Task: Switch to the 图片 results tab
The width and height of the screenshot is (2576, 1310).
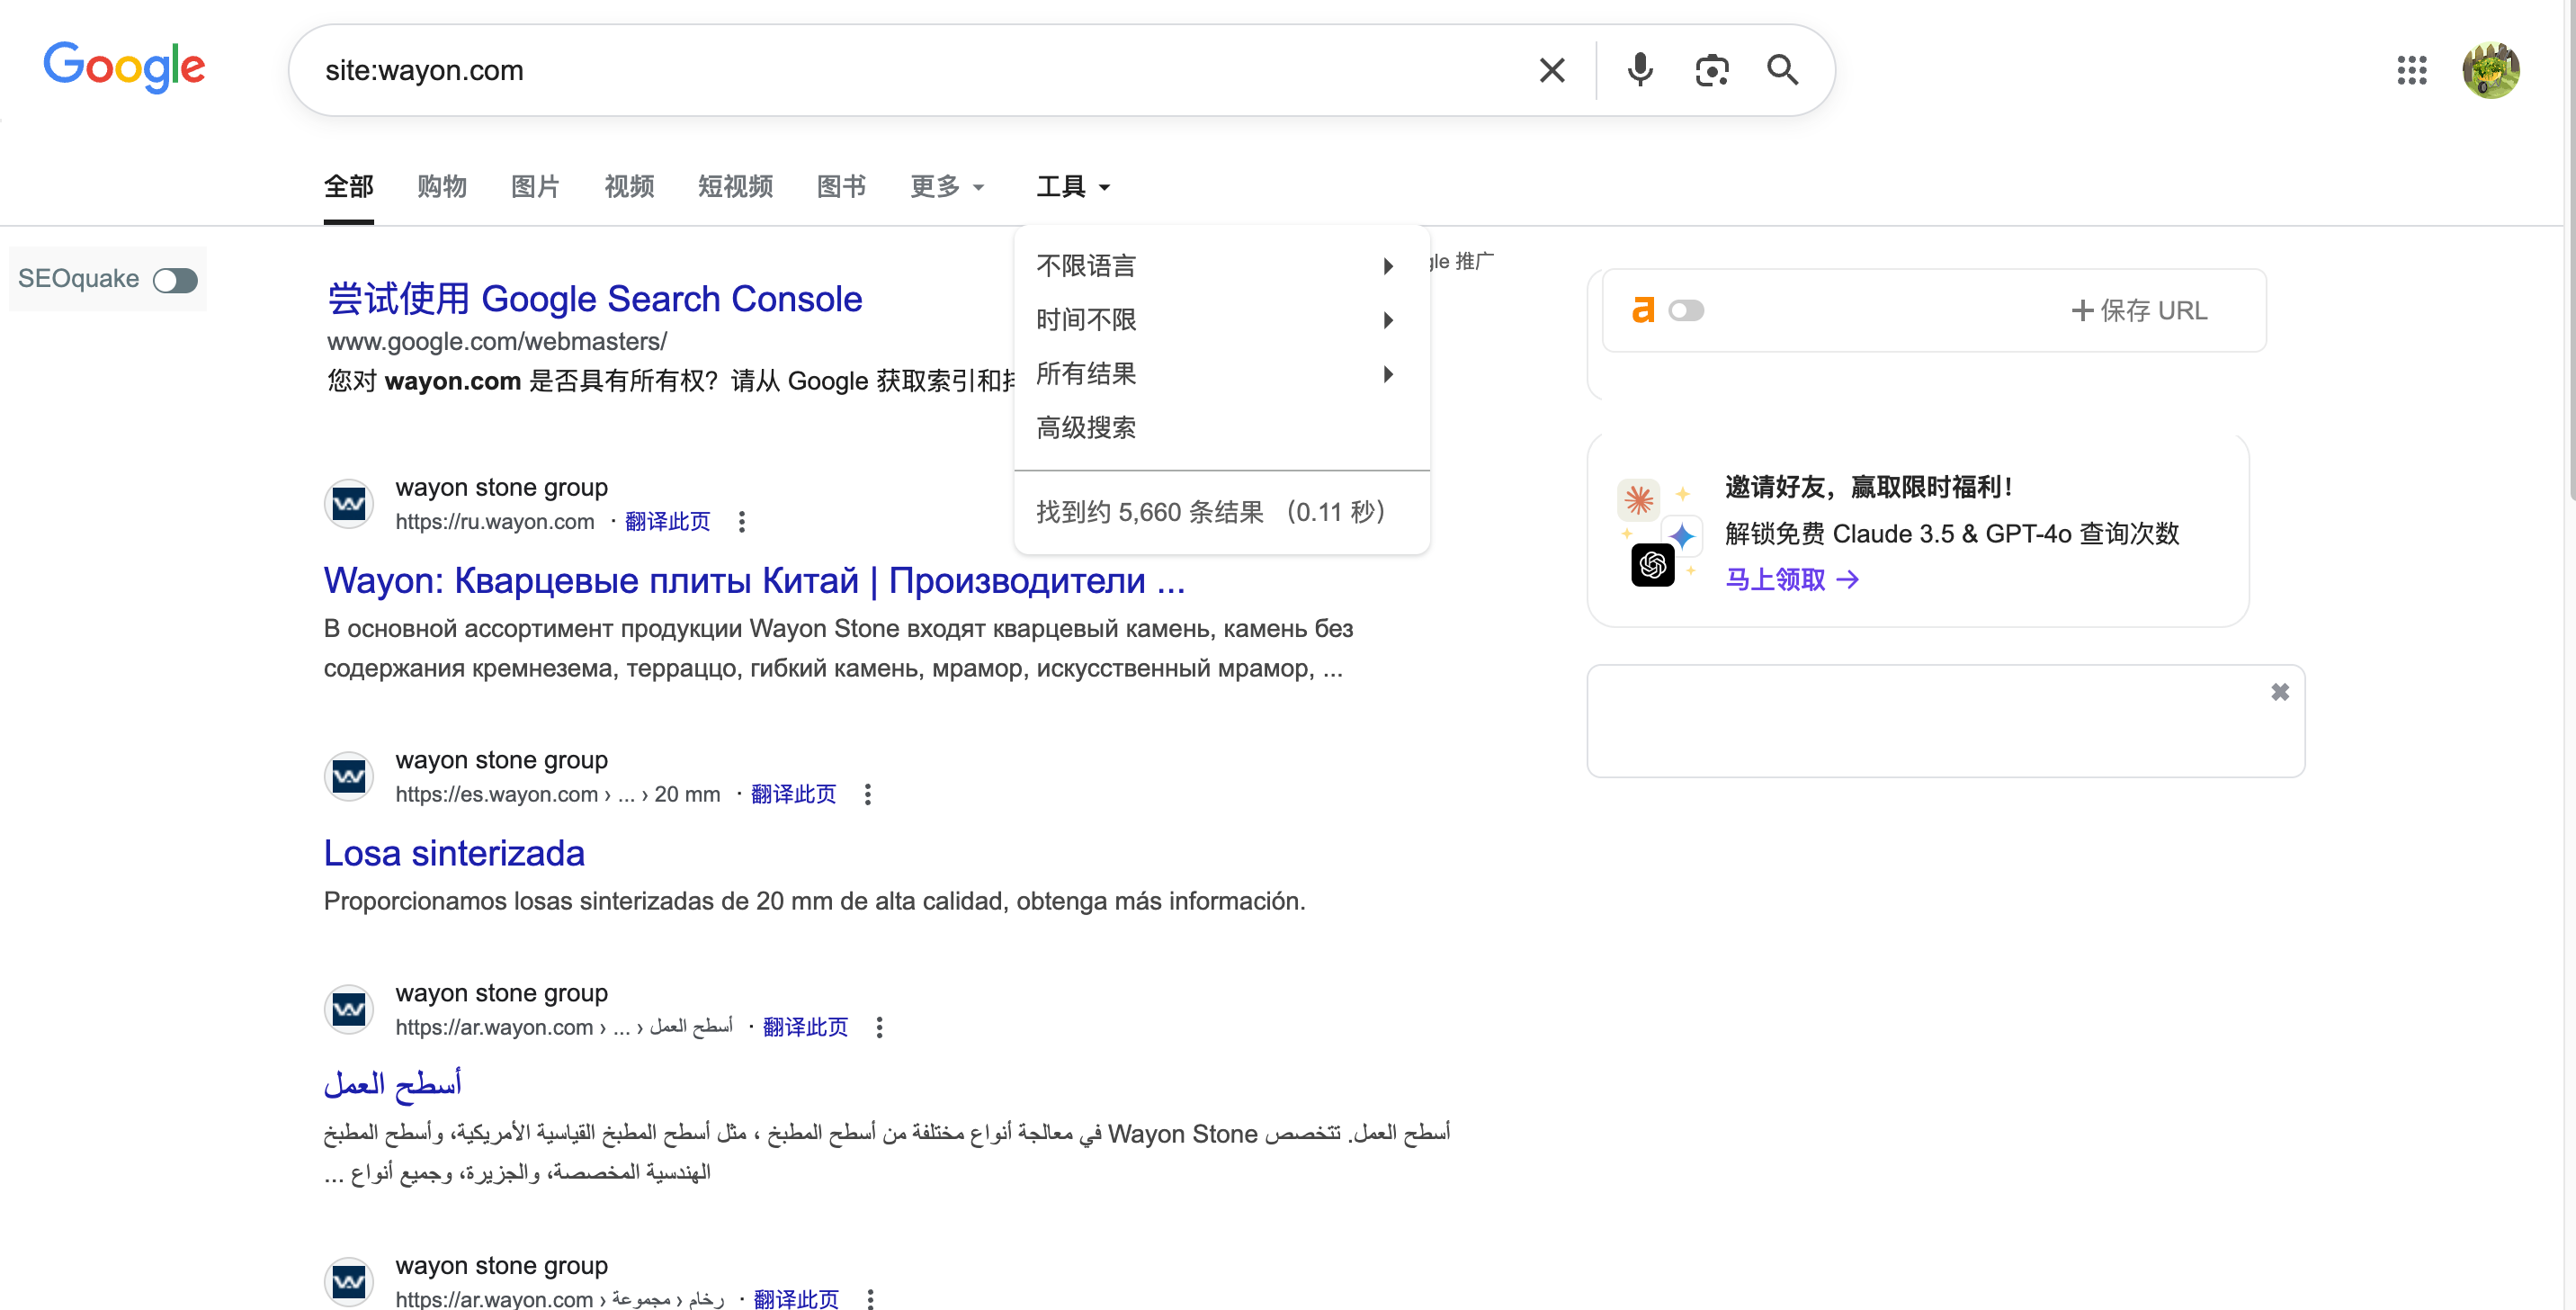Action: [x=534, y=187]
